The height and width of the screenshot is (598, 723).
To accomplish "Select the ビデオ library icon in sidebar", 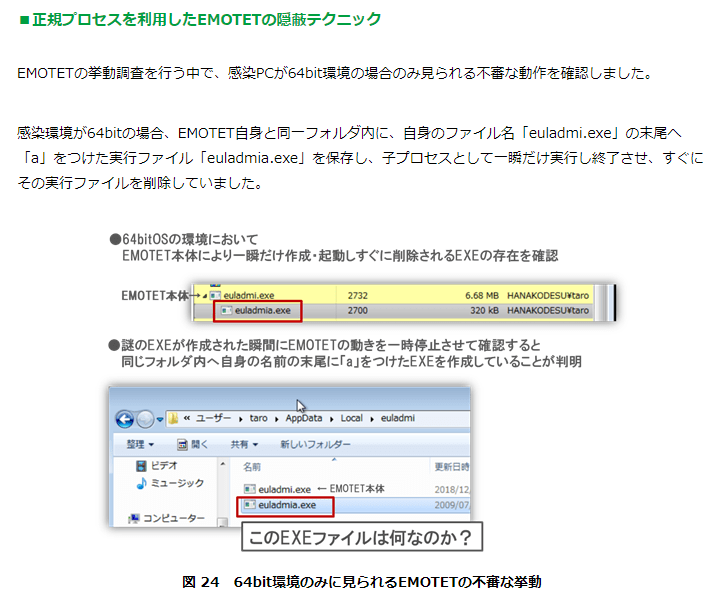I will pyautogui.click(x=142, y=466).
